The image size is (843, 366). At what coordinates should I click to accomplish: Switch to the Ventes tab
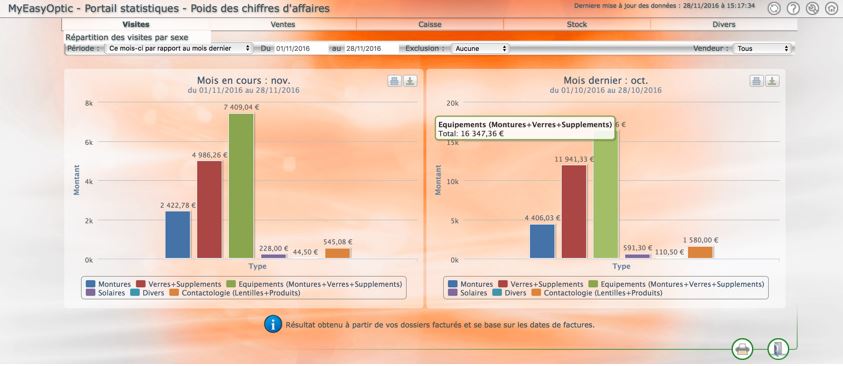click(283, 24)
